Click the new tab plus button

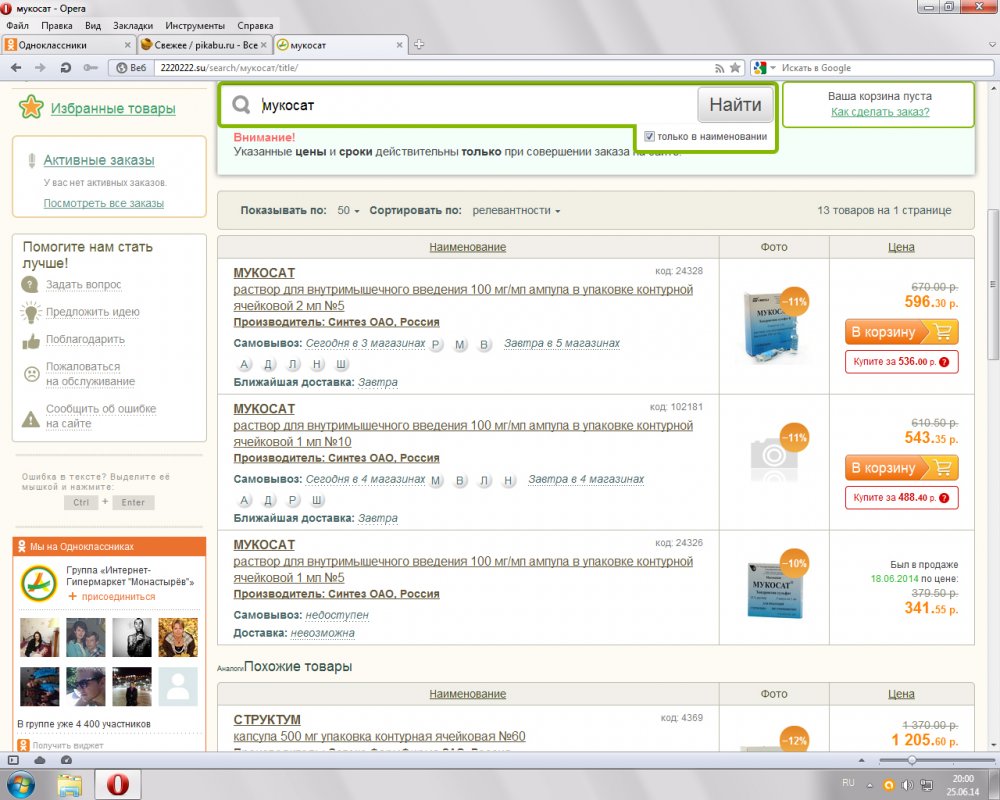[419, 45]
